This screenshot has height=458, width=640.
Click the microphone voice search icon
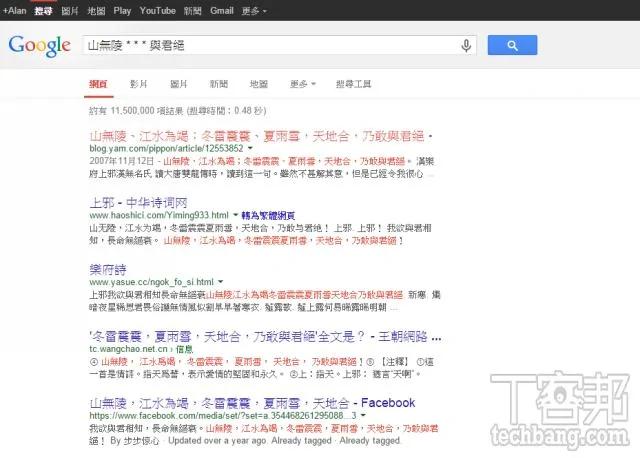[466, 45]
